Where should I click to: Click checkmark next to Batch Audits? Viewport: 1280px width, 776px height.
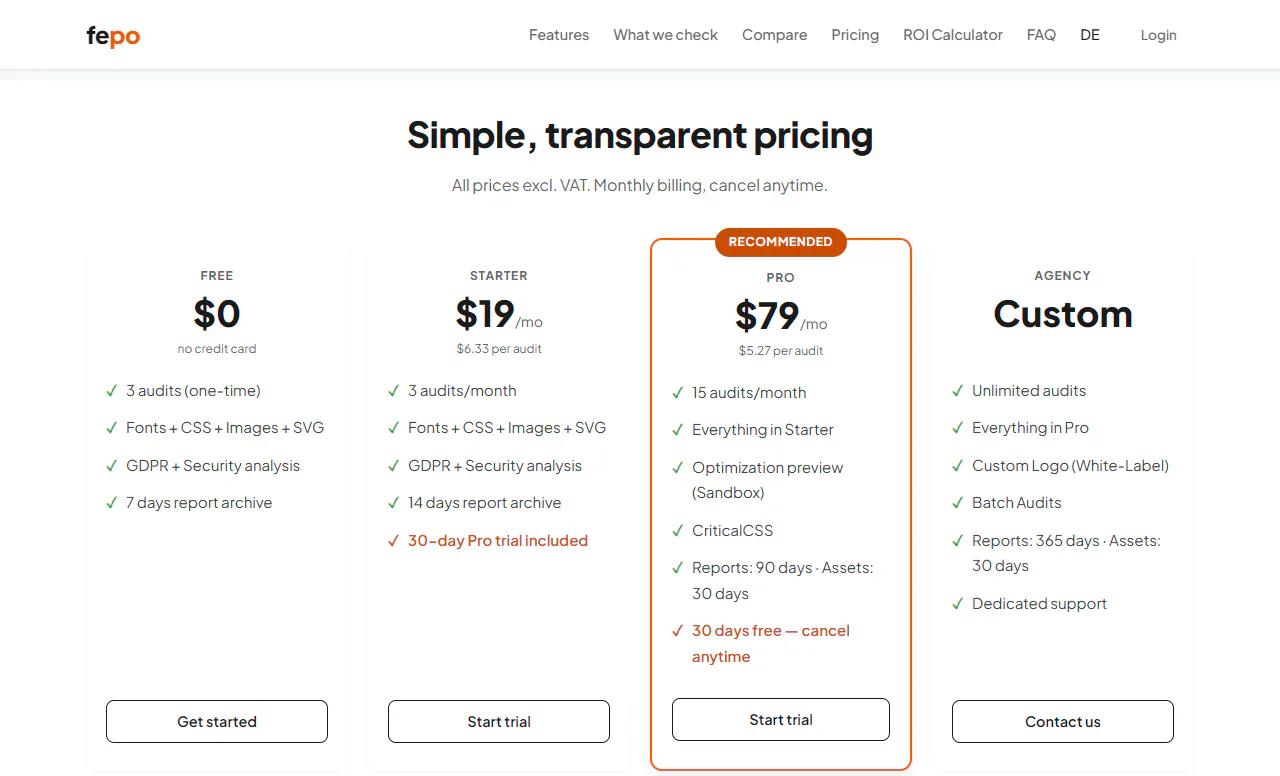click(x=958, y=503)
